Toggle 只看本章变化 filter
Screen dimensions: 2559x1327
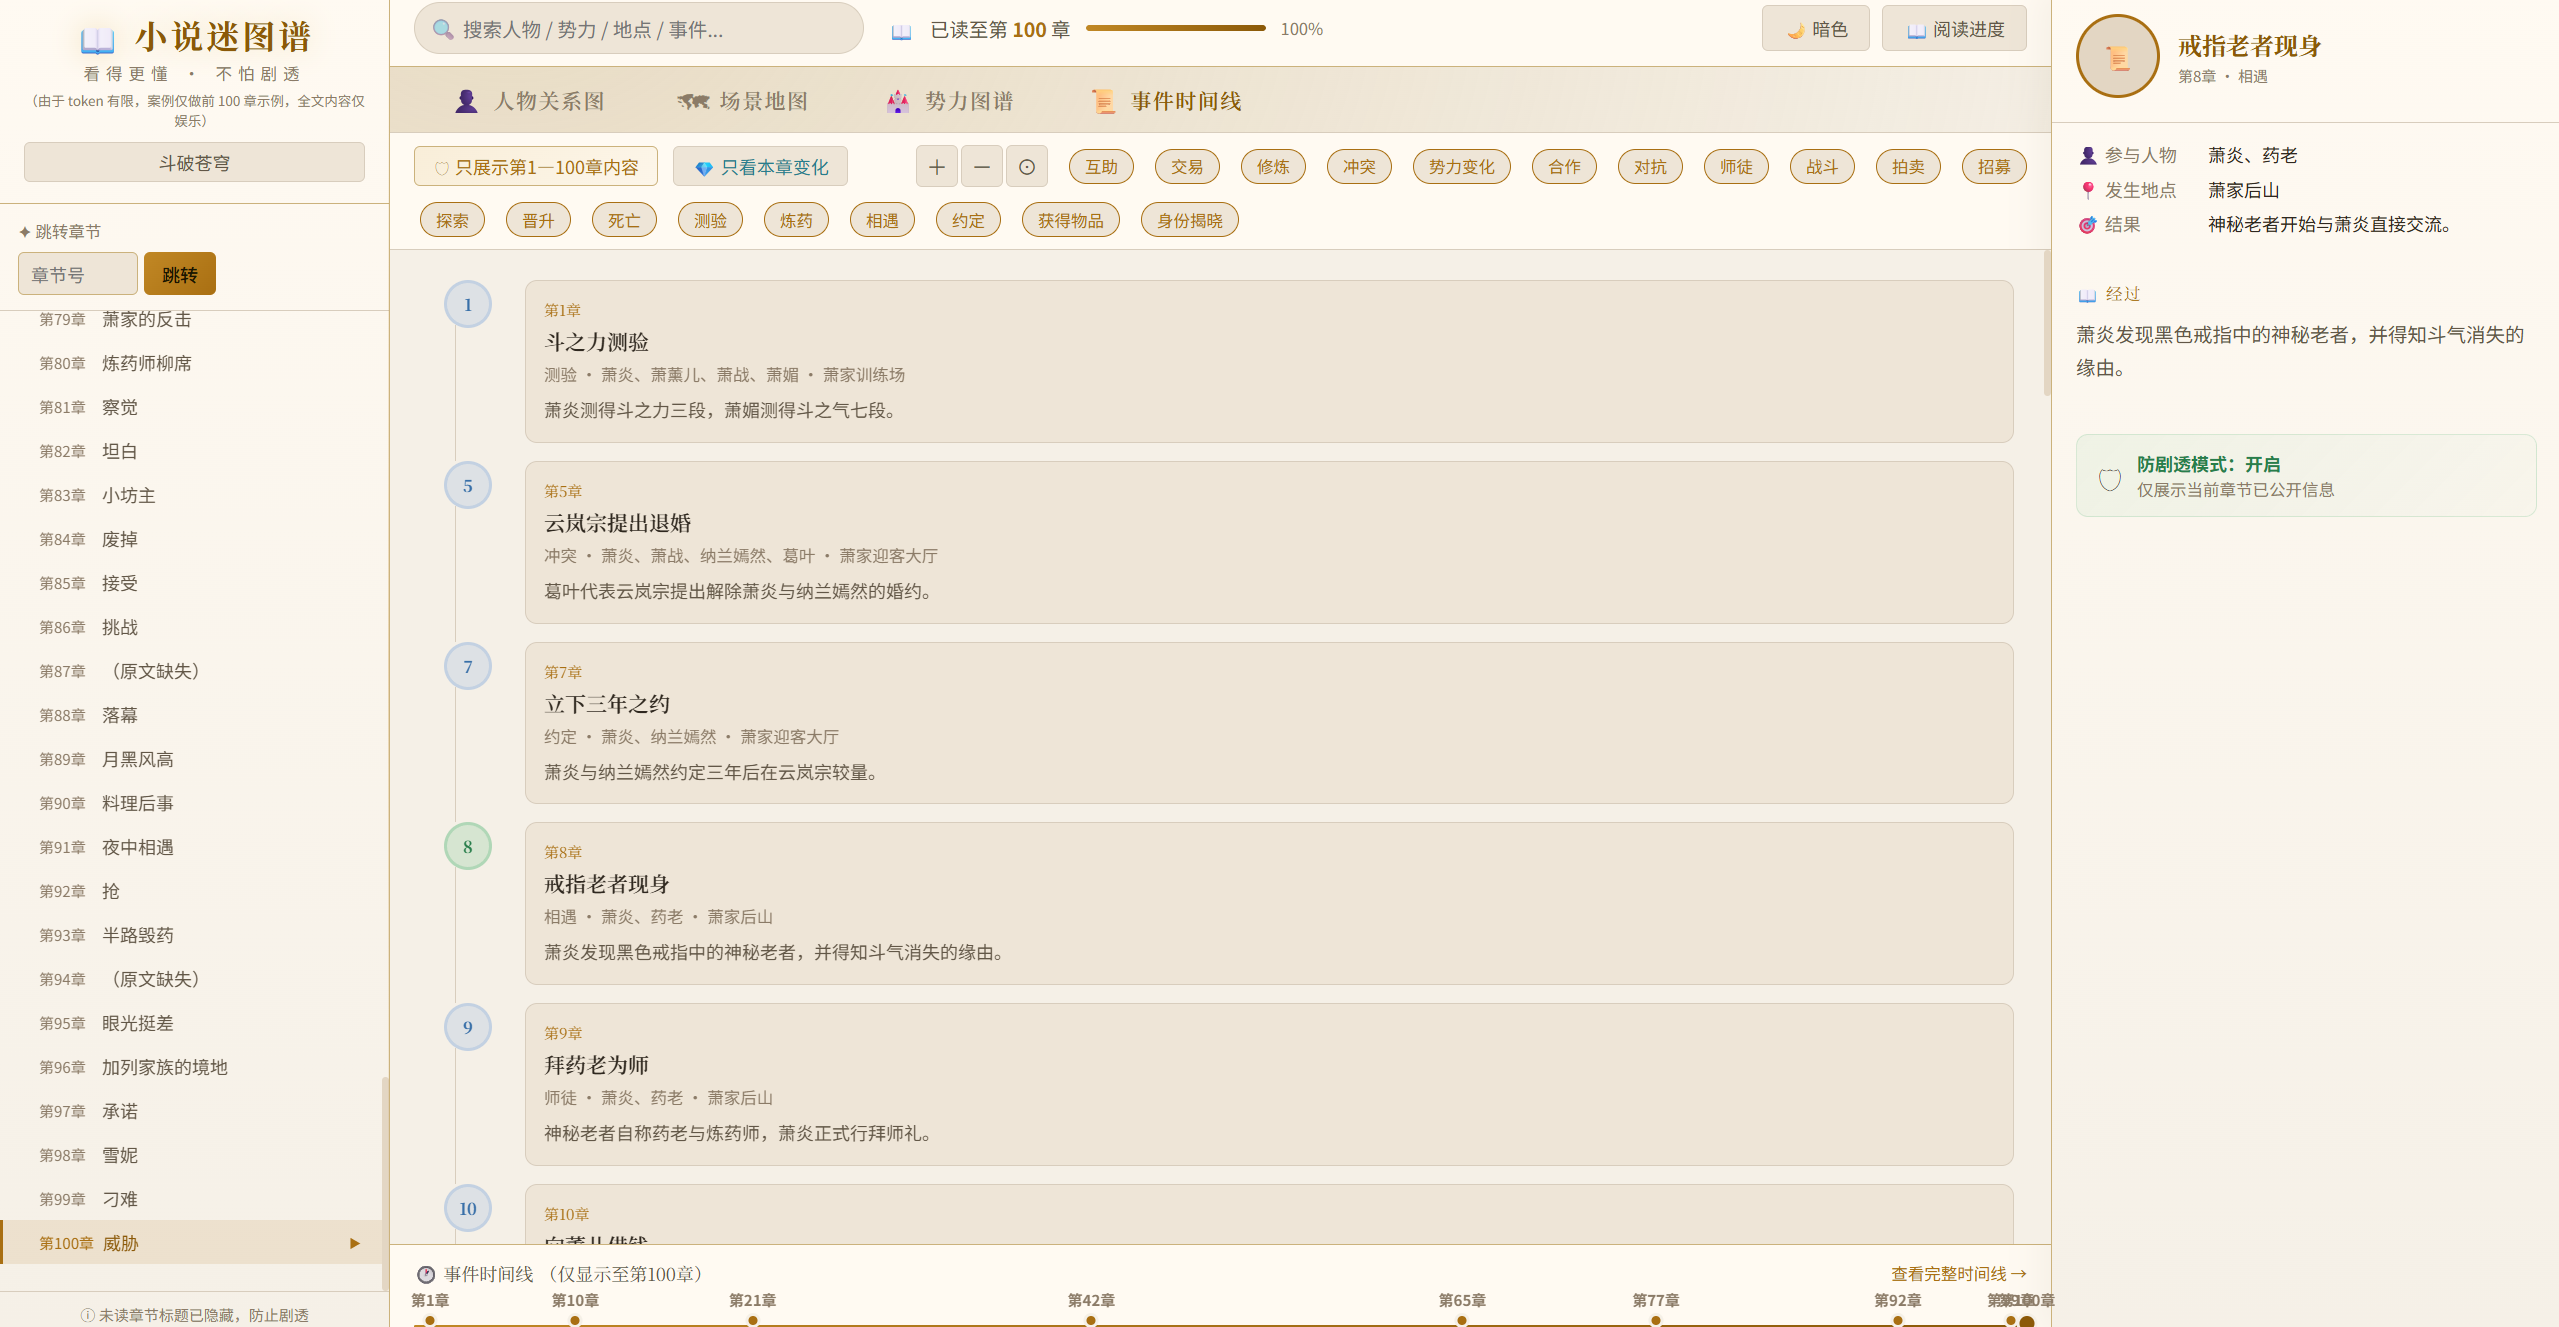click(x=760, y=167)
